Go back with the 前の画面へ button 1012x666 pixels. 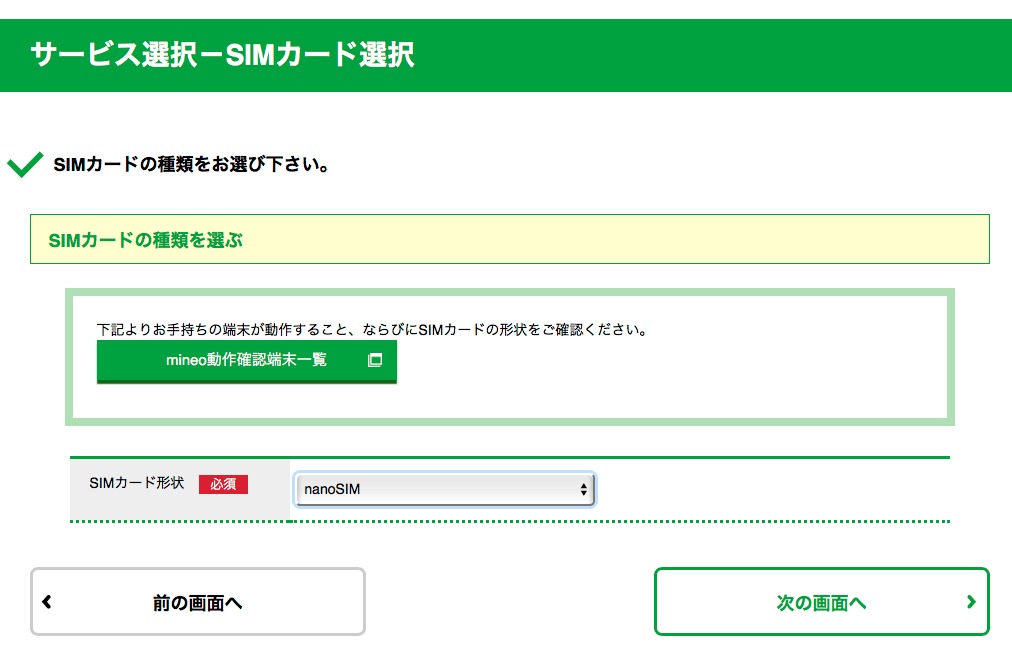tap(198, 601)
